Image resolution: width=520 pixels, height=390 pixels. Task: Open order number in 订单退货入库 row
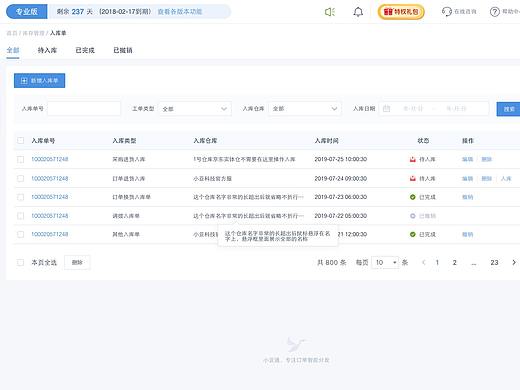[50, 179]
